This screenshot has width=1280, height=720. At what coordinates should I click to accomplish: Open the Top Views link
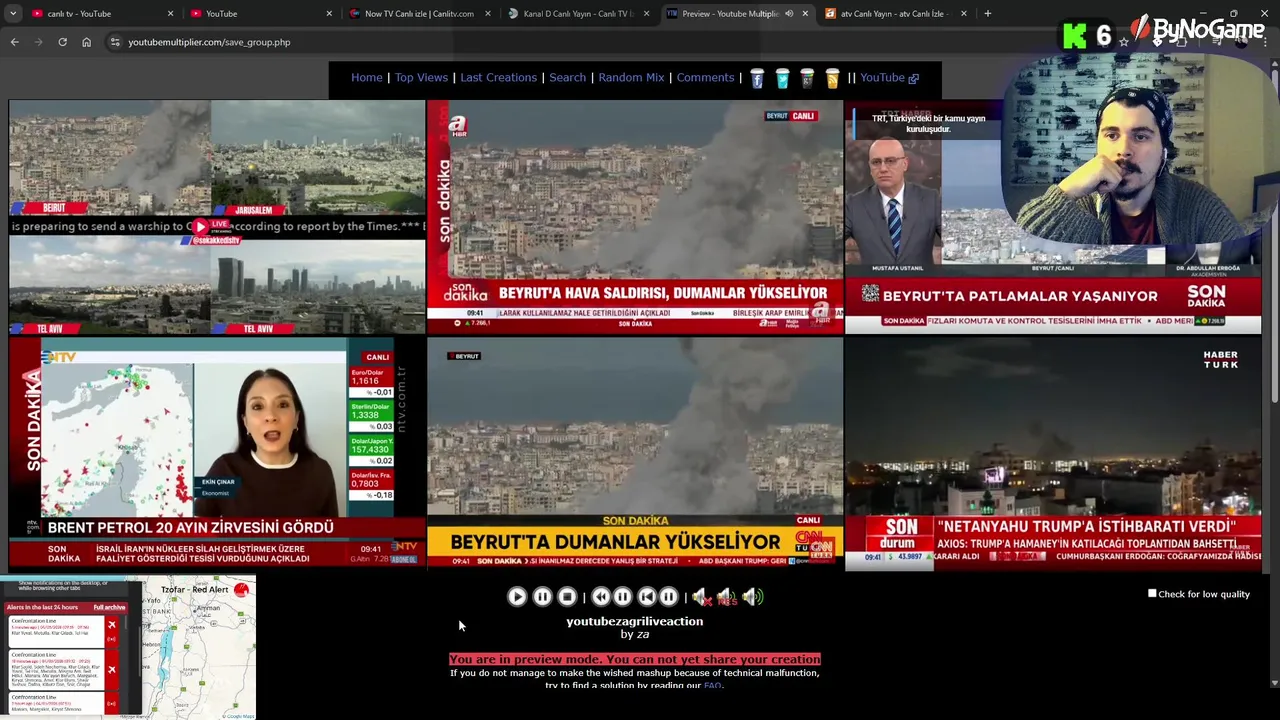tap(421, 78)
